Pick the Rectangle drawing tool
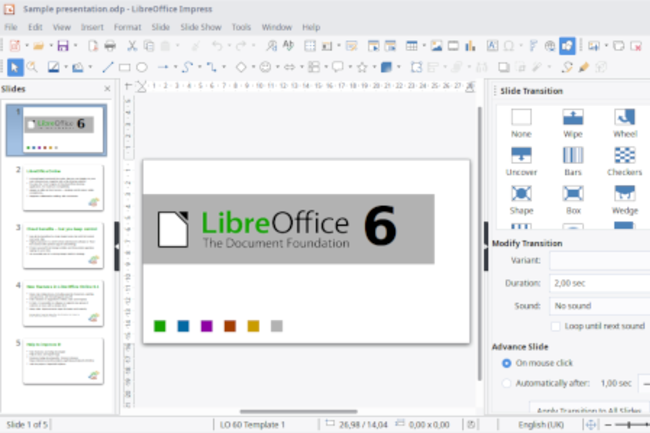Screen dimensions: 650x433 tap(124, 67)
